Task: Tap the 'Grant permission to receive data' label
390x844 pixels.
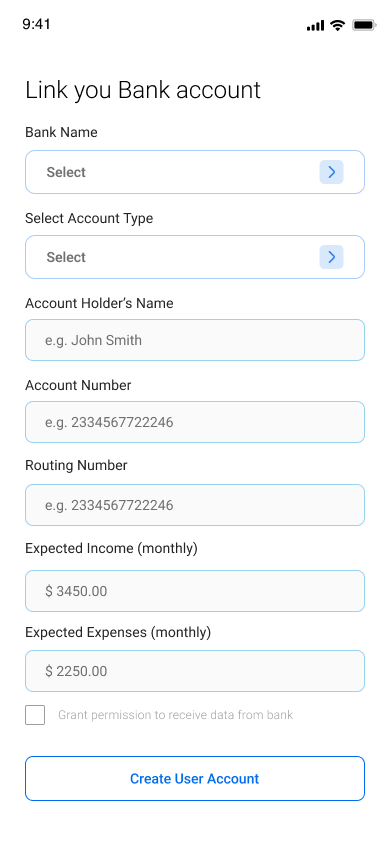Action: [x=175, y=715]
